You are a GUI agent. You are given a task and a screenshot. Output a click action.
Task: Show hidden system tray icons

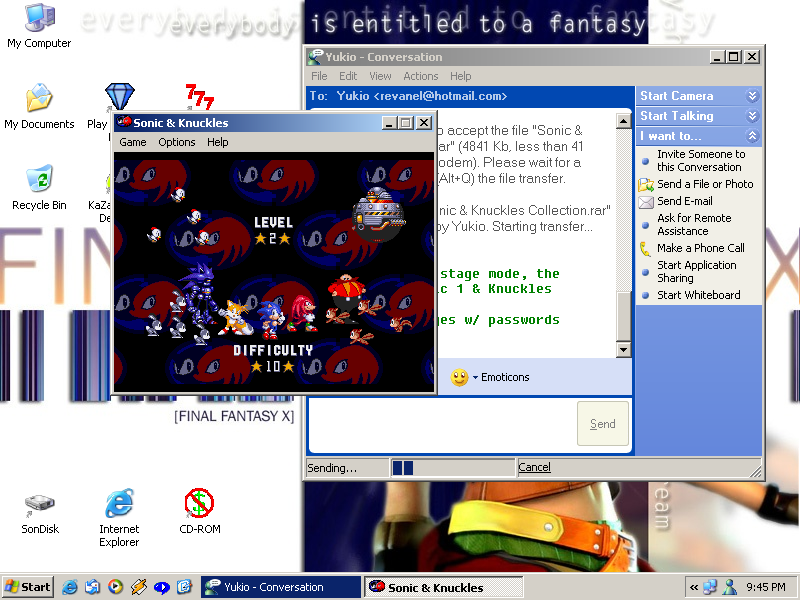click(x=694, y=587)
